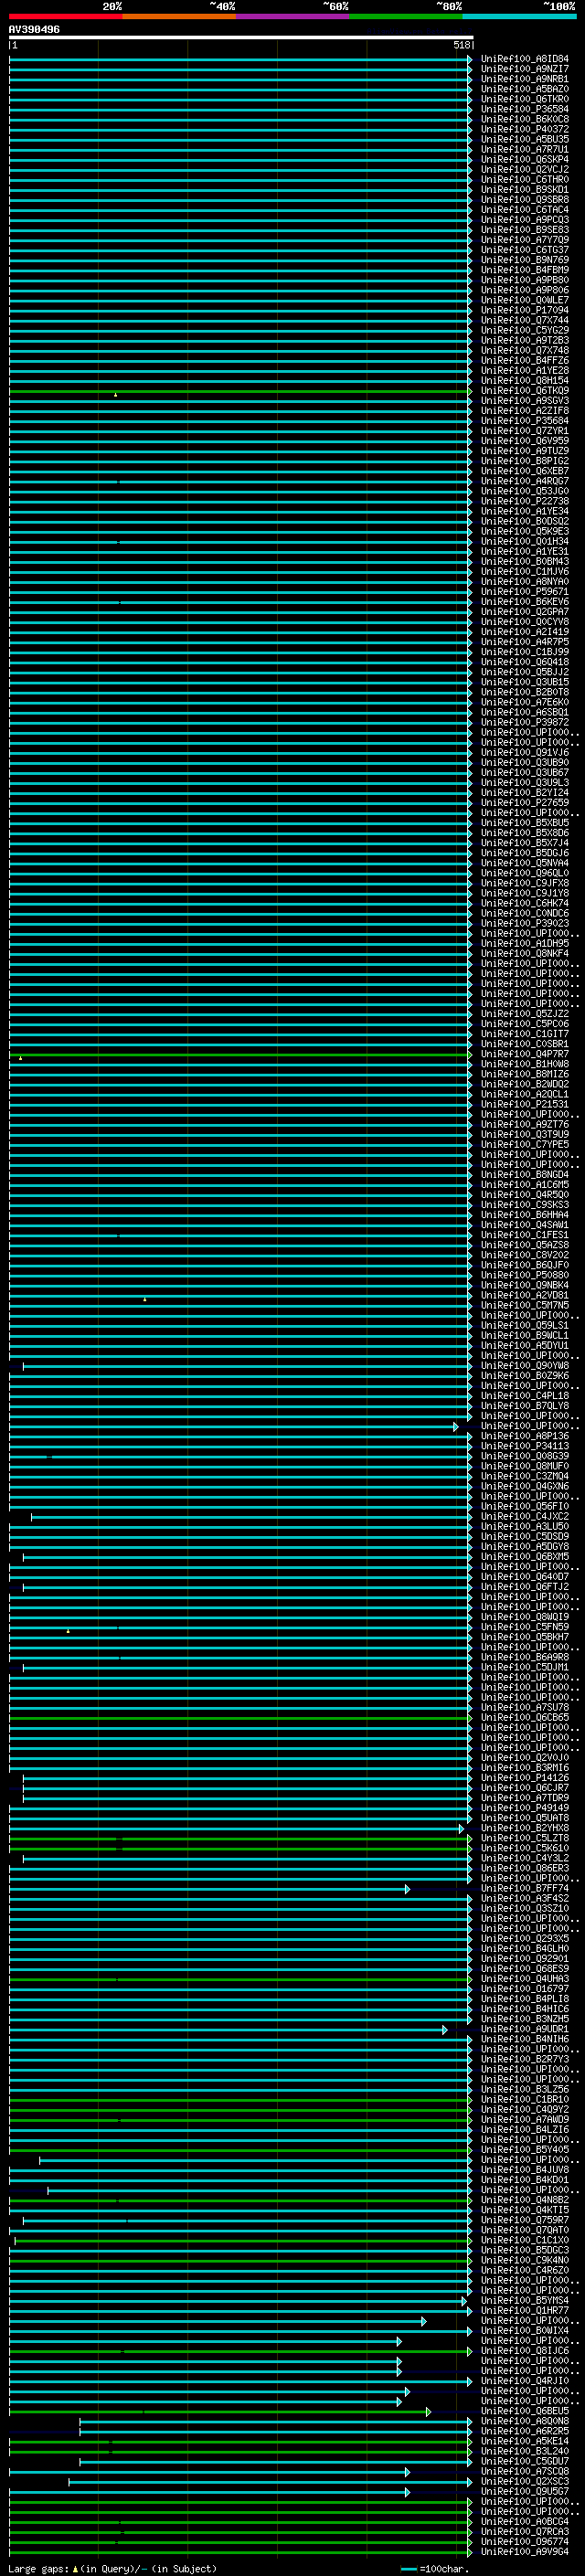The height and width of the screenshot is (2576, 585).
Task: Select hit label UniRef100_A7SCQ8
Action: [x=525, y=2471]
